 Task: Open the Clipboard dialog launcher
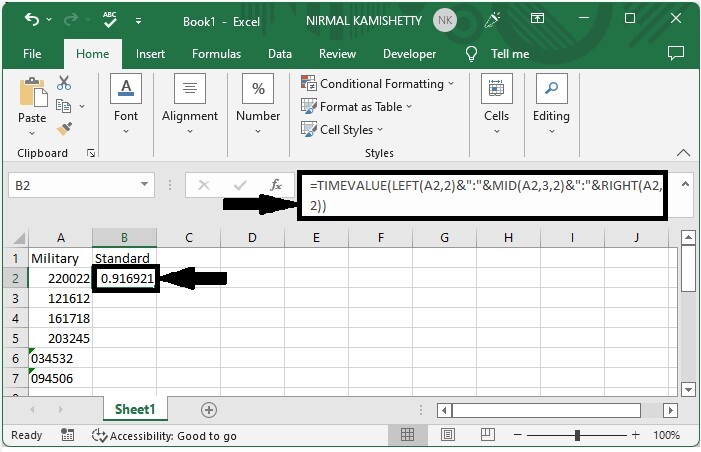91,154
